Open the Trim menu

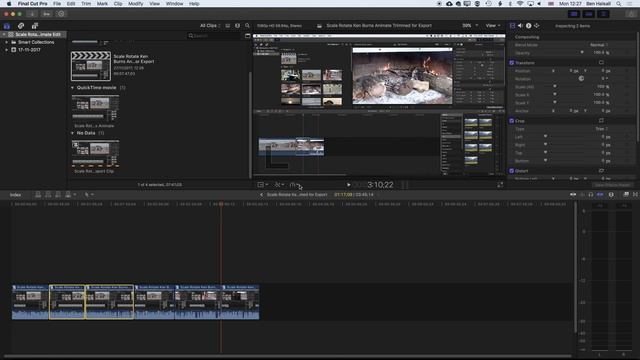pyautogui.click(x=86, y=4)
